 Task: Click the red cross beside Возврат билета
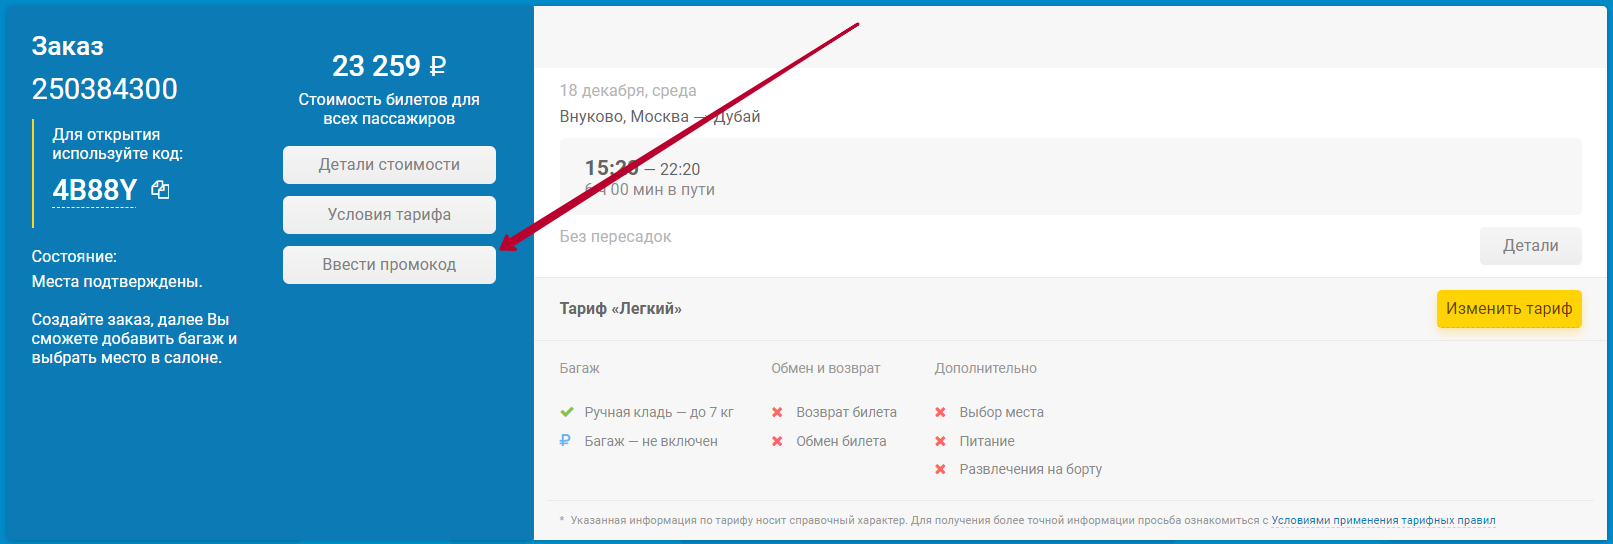[777, 412]
